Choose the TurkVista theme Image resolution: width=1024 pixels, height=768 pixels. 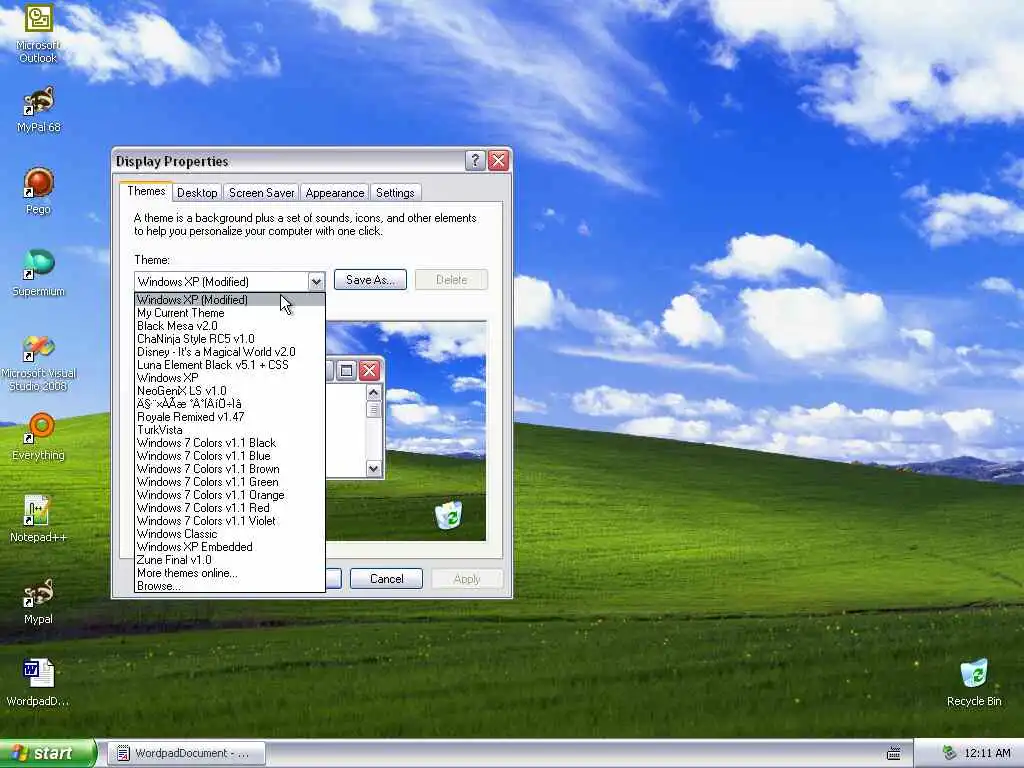229,430
